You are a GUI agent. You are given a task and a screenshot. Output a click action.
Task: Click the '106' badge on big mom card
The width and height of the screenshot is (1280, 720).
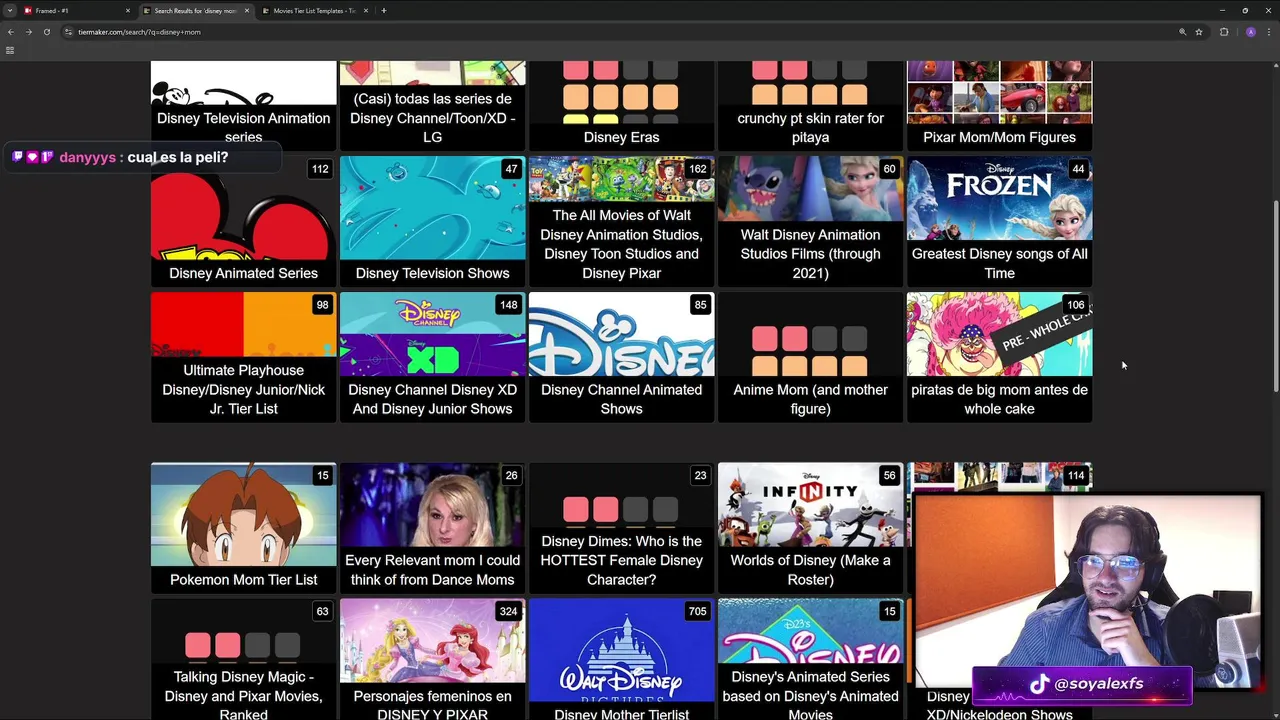coord(1075,305)
